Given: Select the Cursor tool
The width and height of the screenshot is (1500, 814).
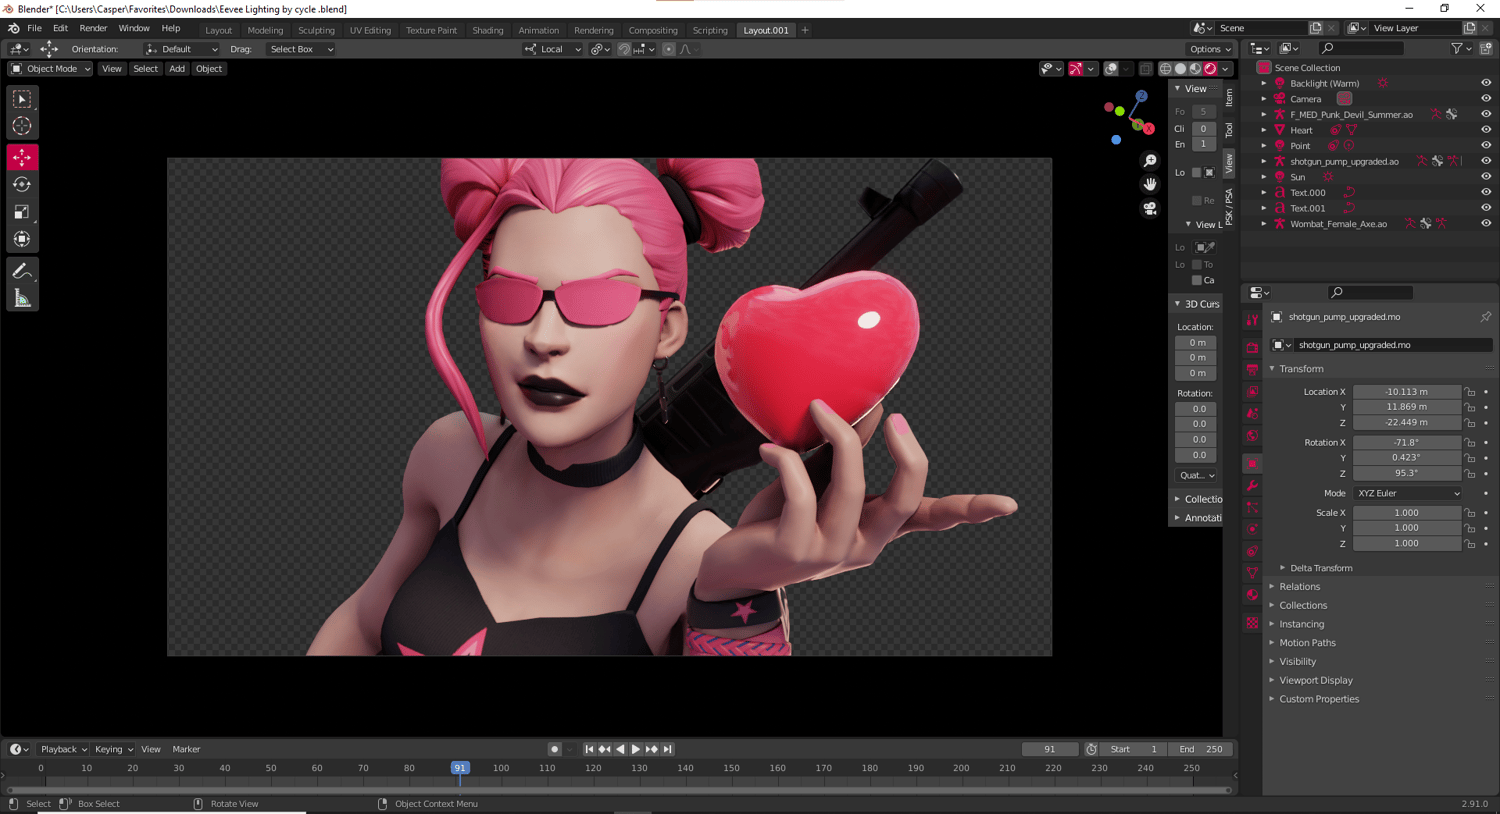Looking at the screenshot, I should (22, 126).
